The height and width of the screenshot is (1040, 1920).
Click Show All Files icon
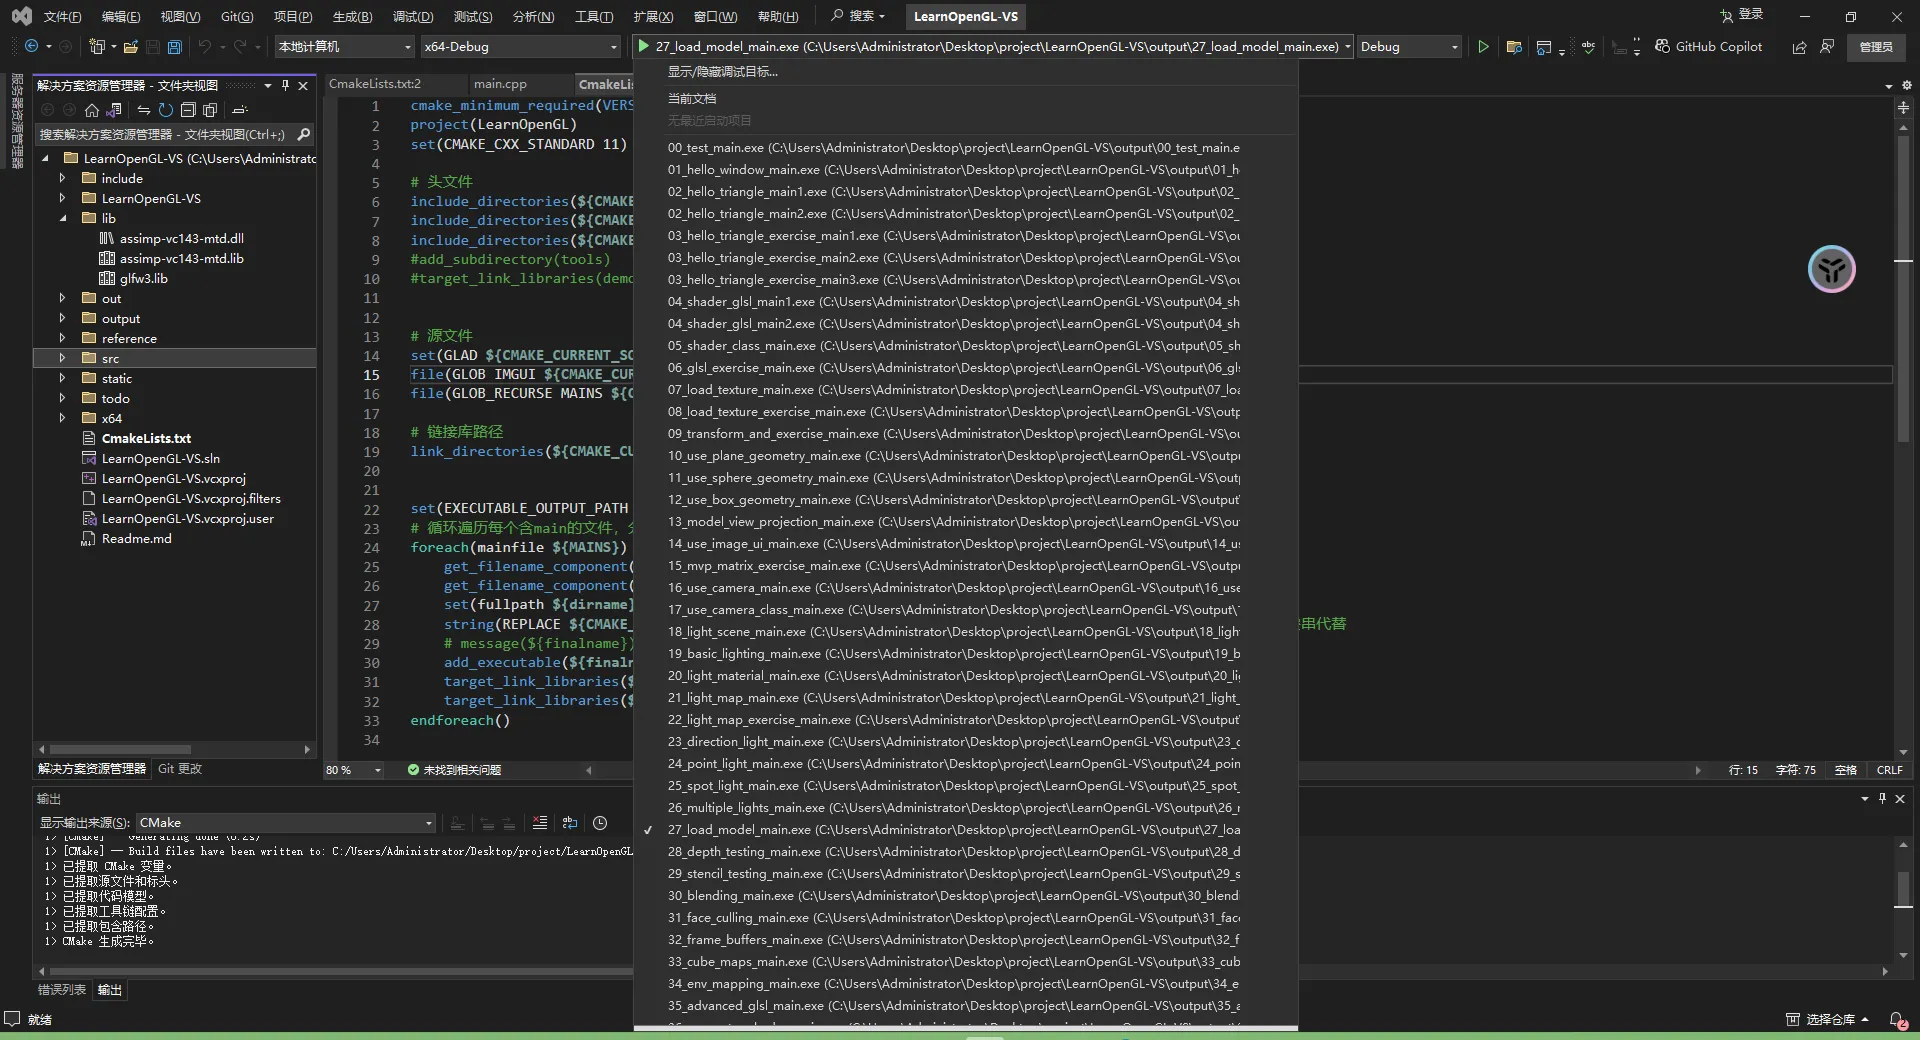point(210,110)
